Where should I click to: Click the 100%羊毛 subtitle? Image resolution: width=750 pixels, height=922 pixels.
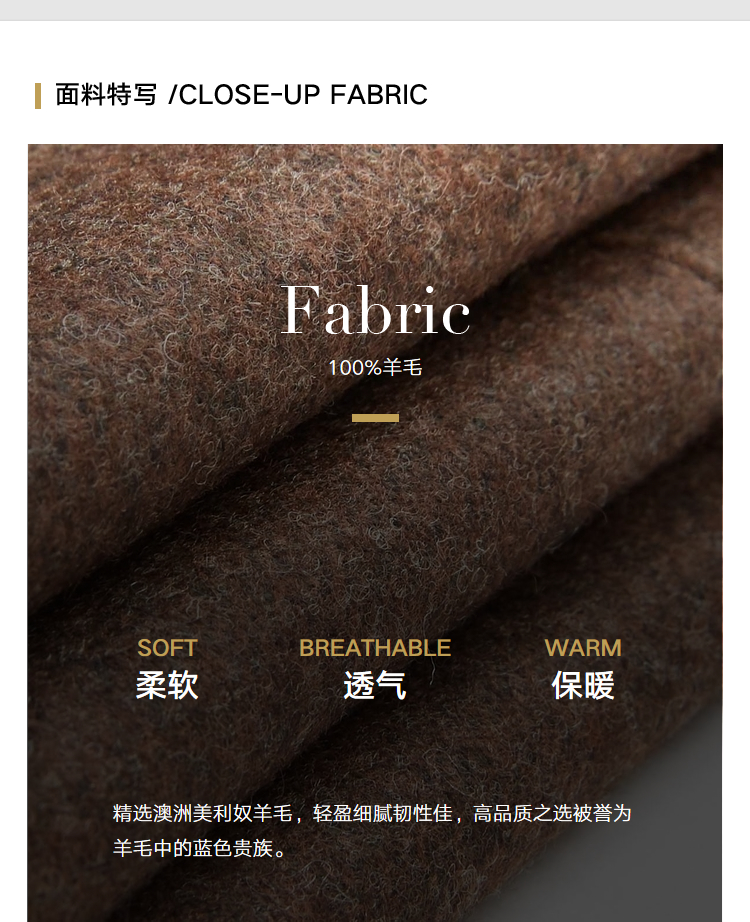375,368
